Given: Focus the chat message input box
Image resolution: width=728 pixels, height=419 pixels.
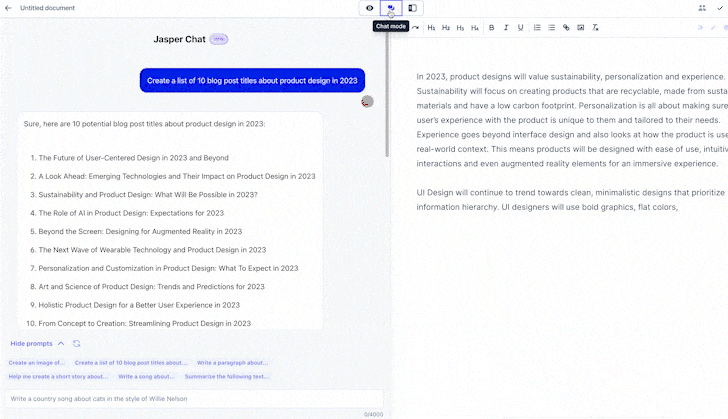Looking at the screenshot, I should pos(194,399).
